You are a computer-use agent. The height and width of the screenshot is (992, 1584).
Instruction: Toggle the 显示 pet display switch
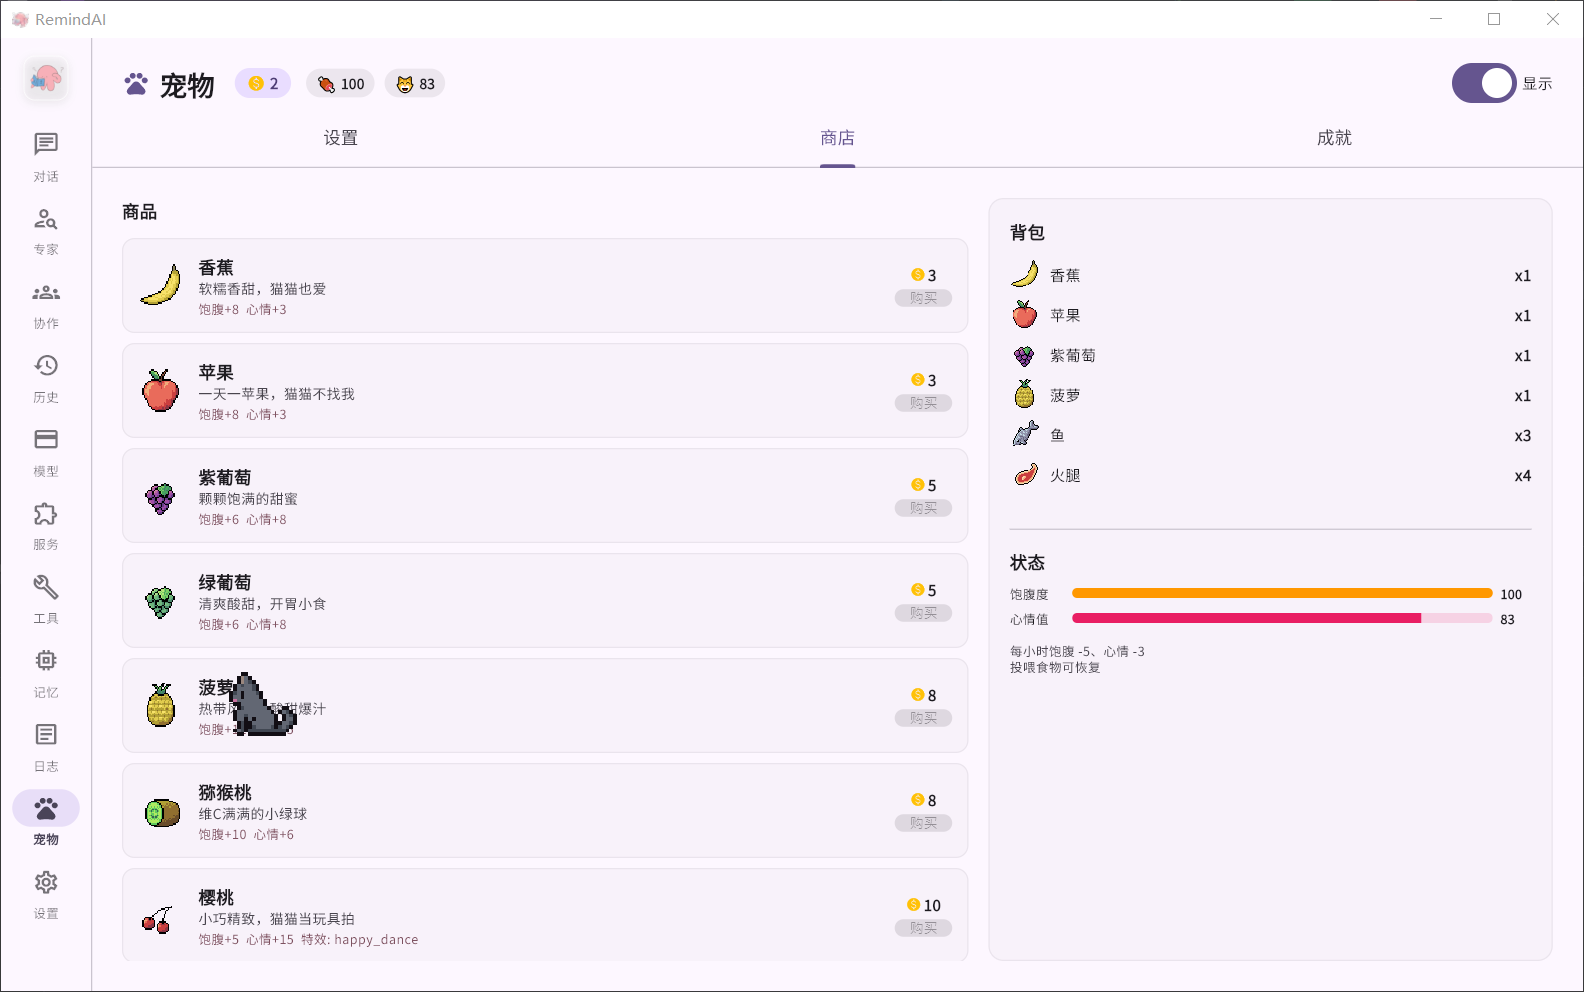[x=1484, y=84]
